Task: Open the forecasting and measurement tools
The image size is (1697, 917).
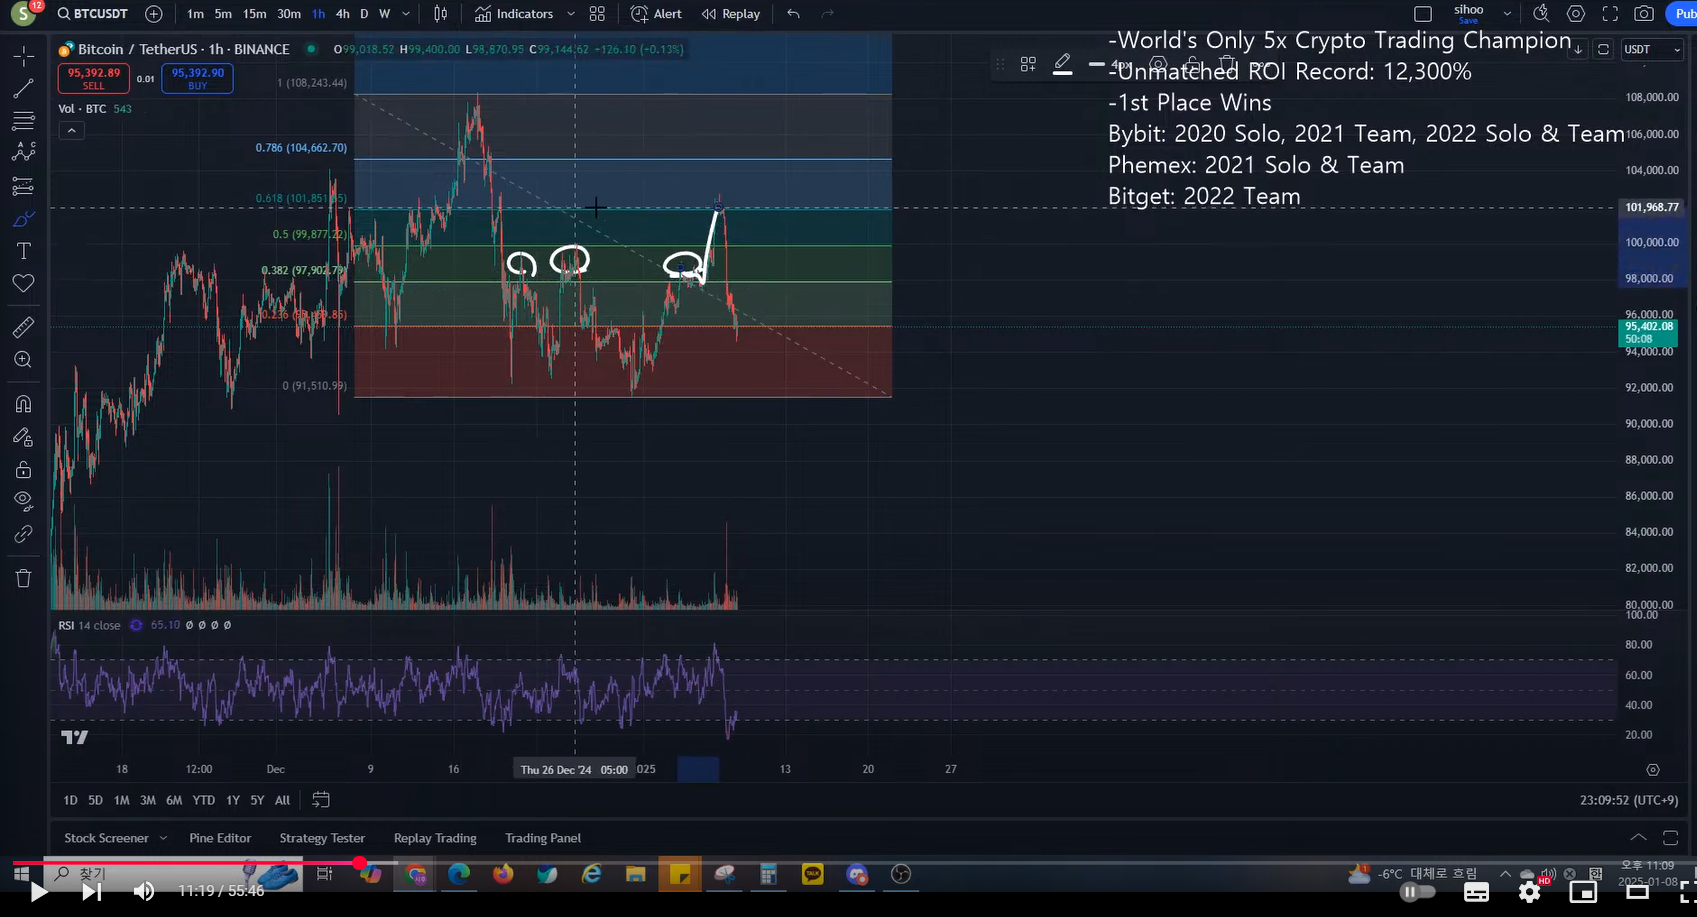Action: click(23, 186)
